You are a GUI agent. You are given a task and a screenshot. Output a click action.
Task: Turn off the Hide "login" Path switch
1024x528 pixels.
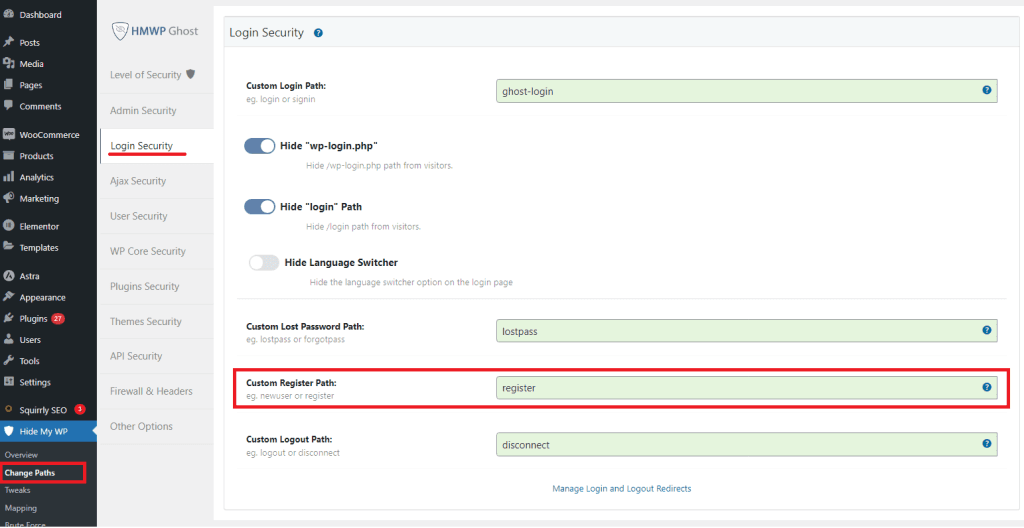pos(260,207)
